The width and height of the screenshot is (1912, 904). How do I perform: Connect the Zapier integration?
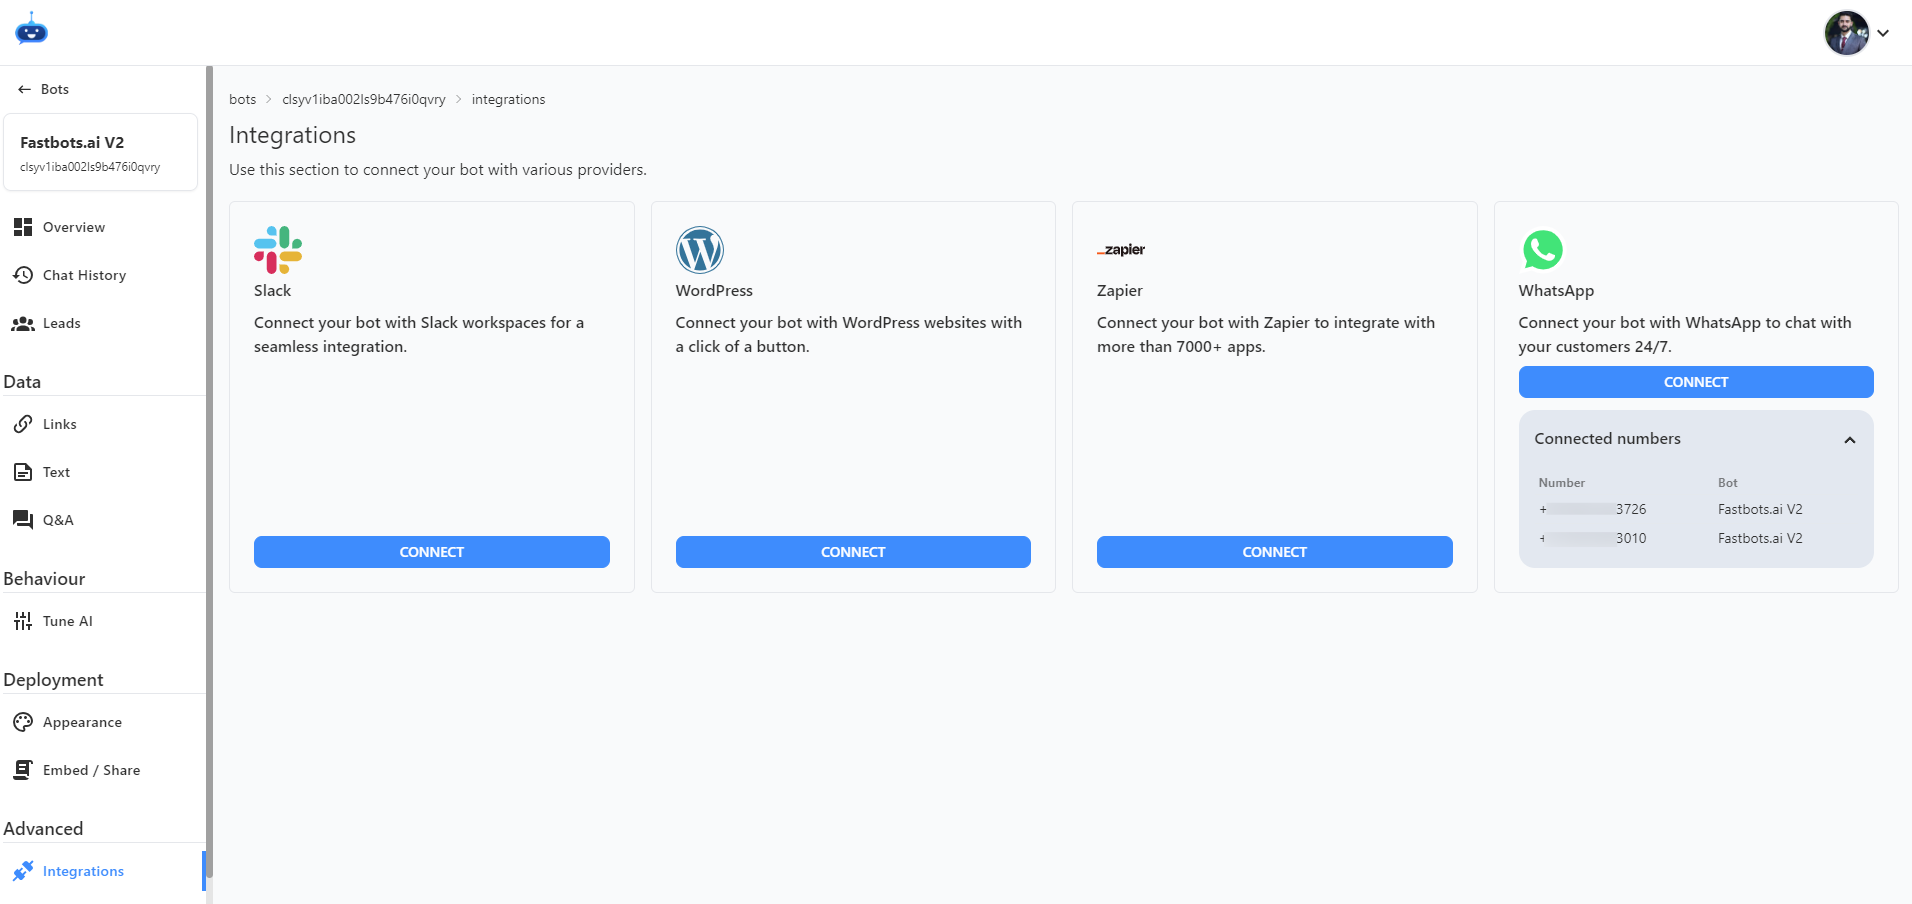point(1275,552)
